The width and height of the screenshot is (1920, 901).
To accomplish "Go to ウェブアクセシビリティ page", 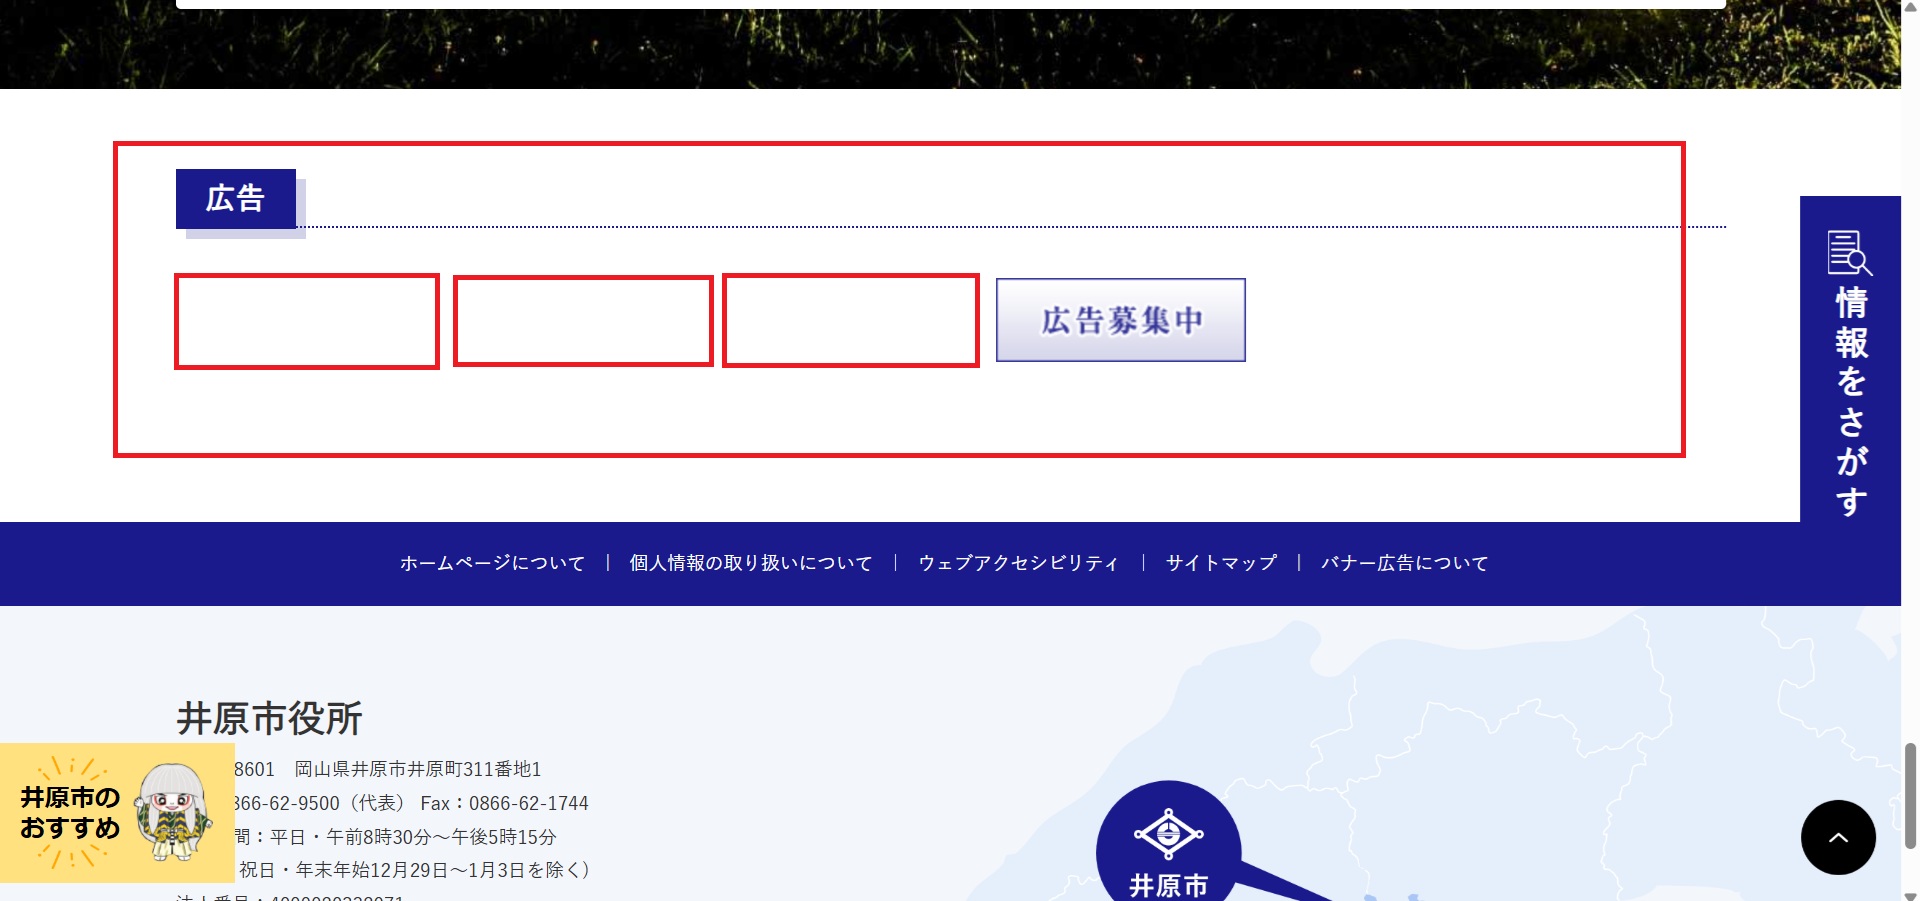I will tap(1018, 563).
